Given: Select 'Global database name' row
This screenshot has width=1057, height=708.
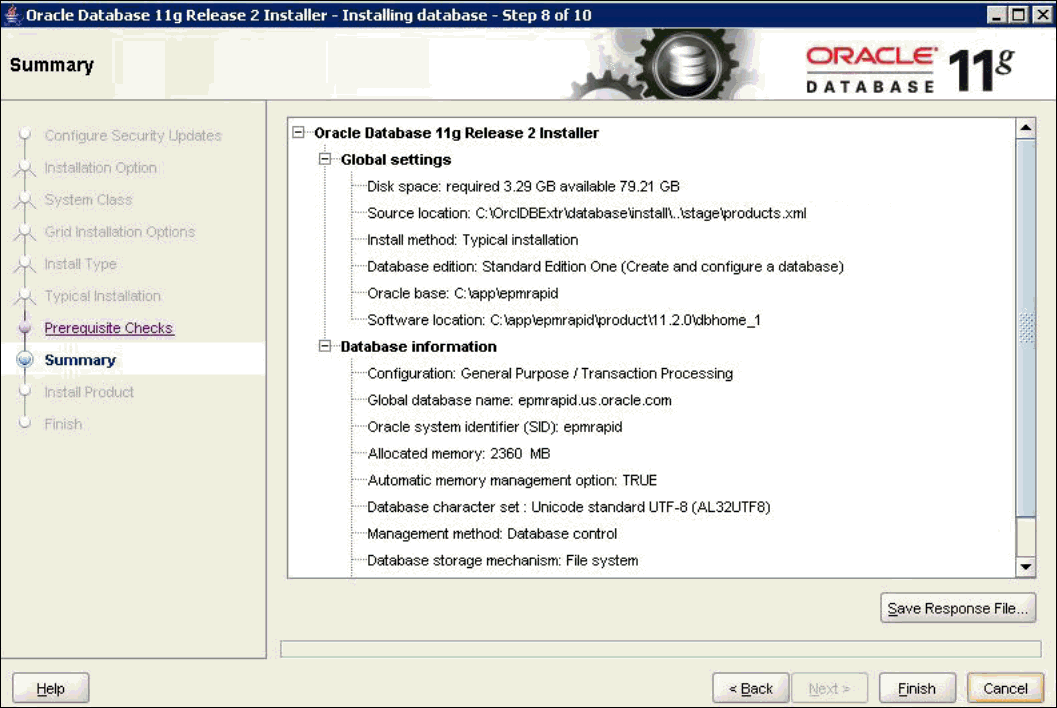Looking at the screenshot, I should click(519, 401).
